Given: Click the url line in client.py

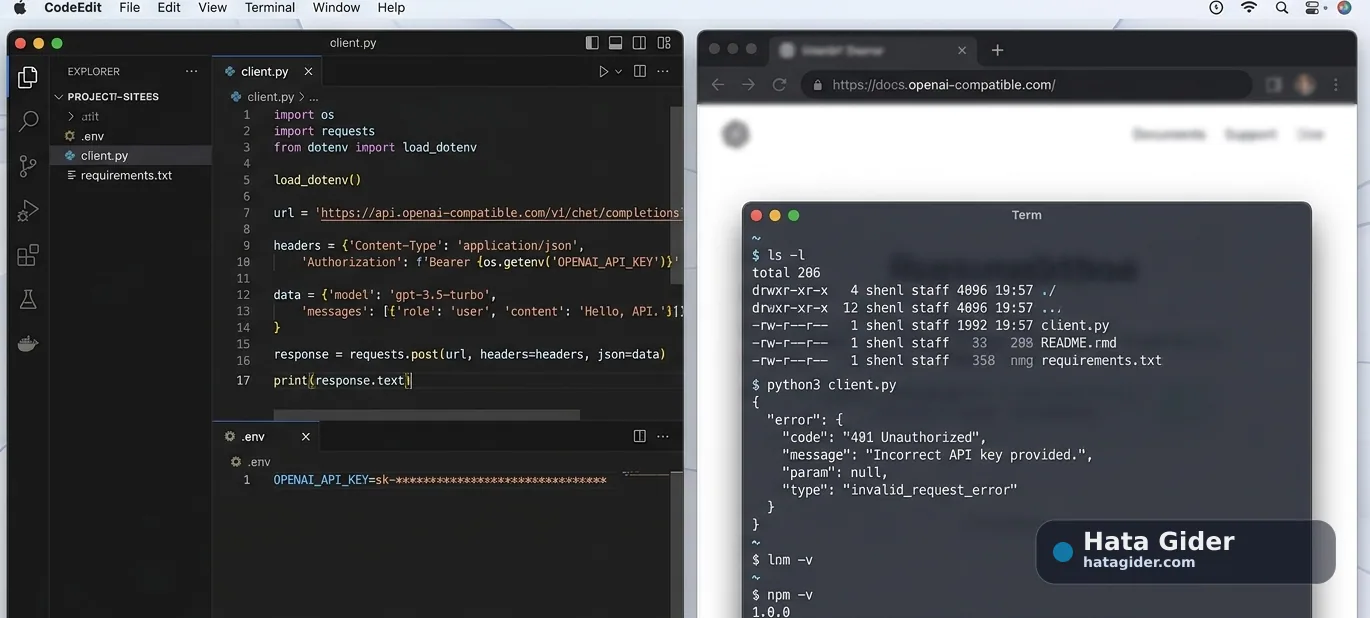Looking at the screenshot, I should [x=476, y=213].
